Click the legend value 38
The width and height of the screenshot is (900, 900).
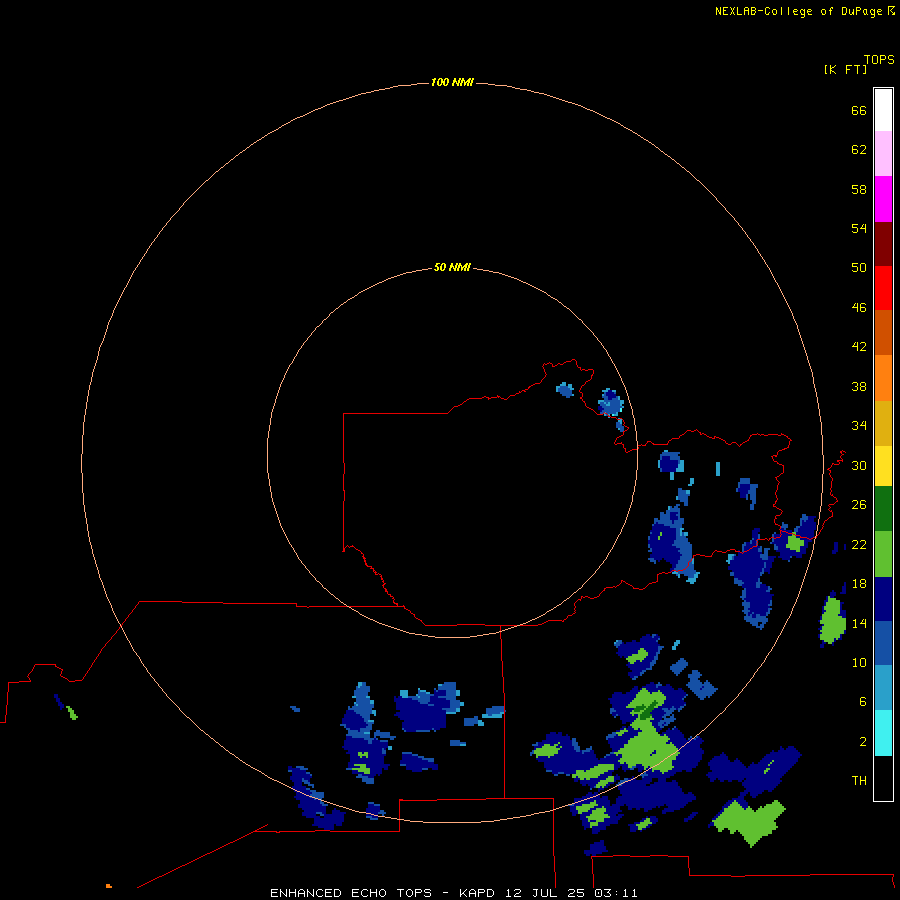tap(859, 386)
